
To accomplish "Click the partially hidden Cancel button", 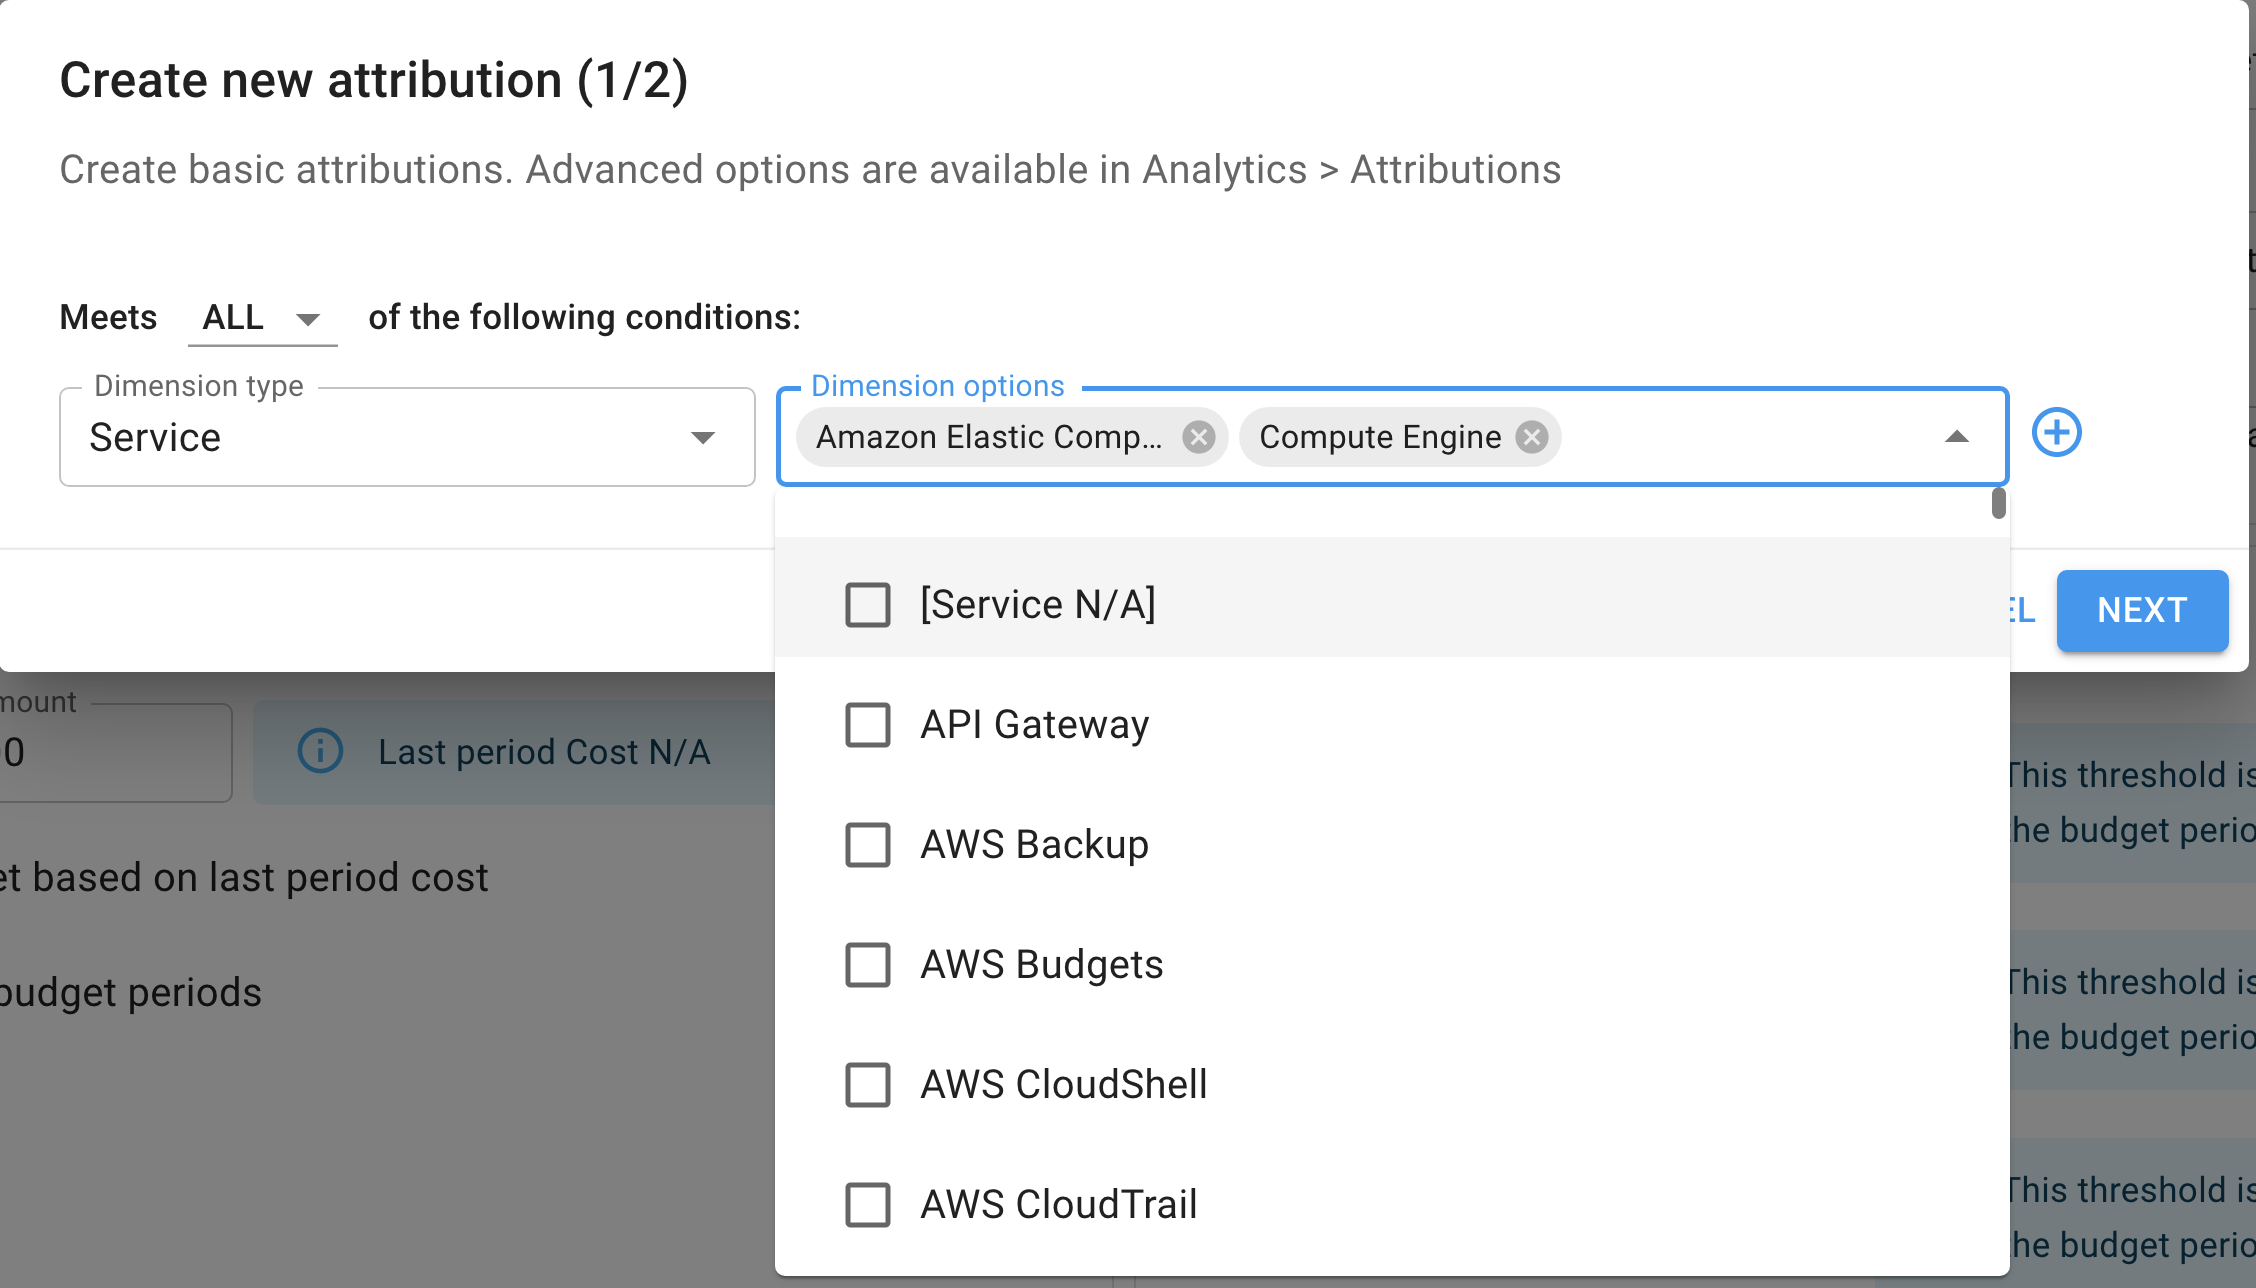I will tap(2023, 610).
